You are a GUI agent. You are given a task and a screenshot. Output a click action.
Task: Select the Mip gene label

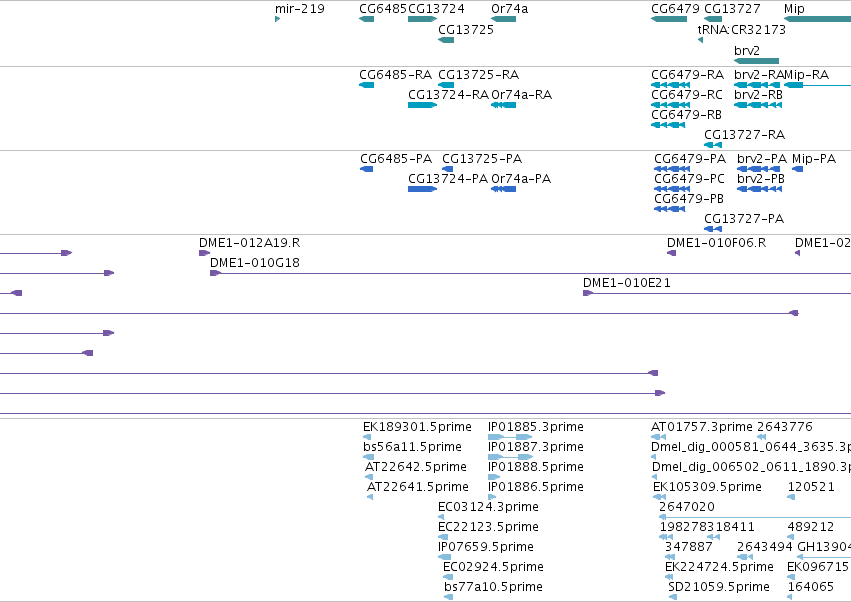click(x=794, y=9)
